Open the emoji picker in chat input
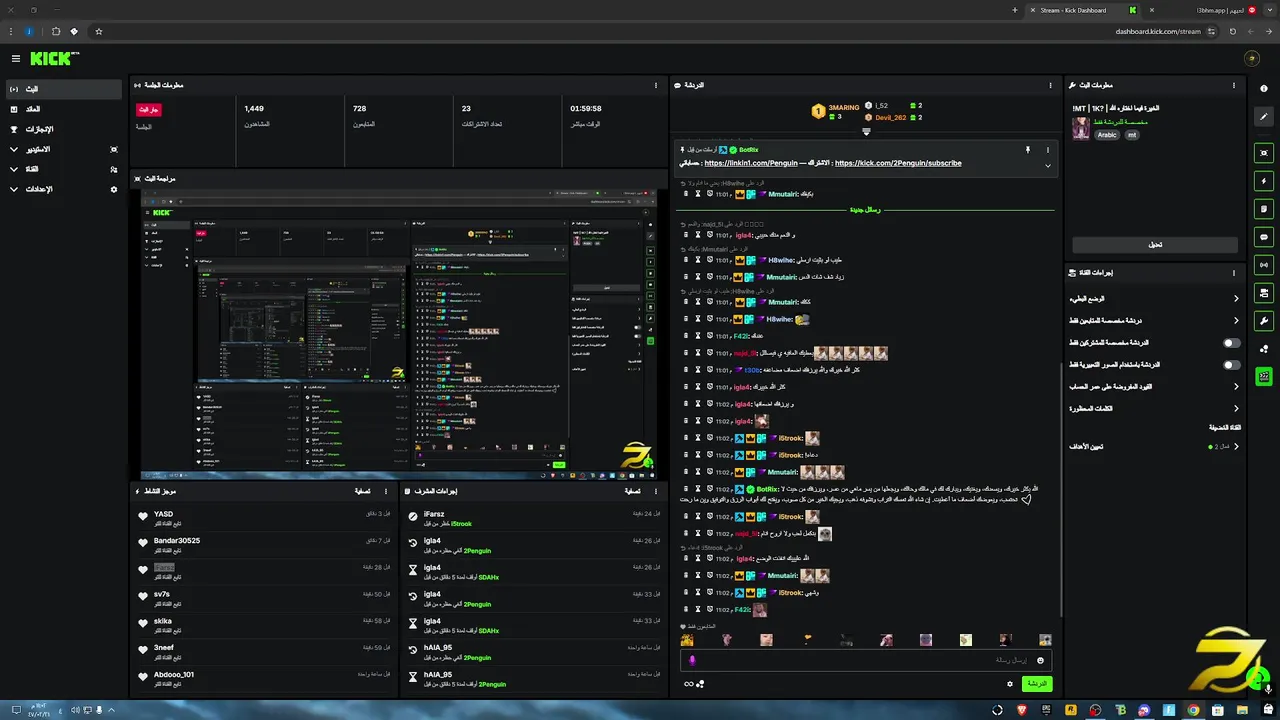The height and width of the screenshot is (720, 1280). [1040, 660]
